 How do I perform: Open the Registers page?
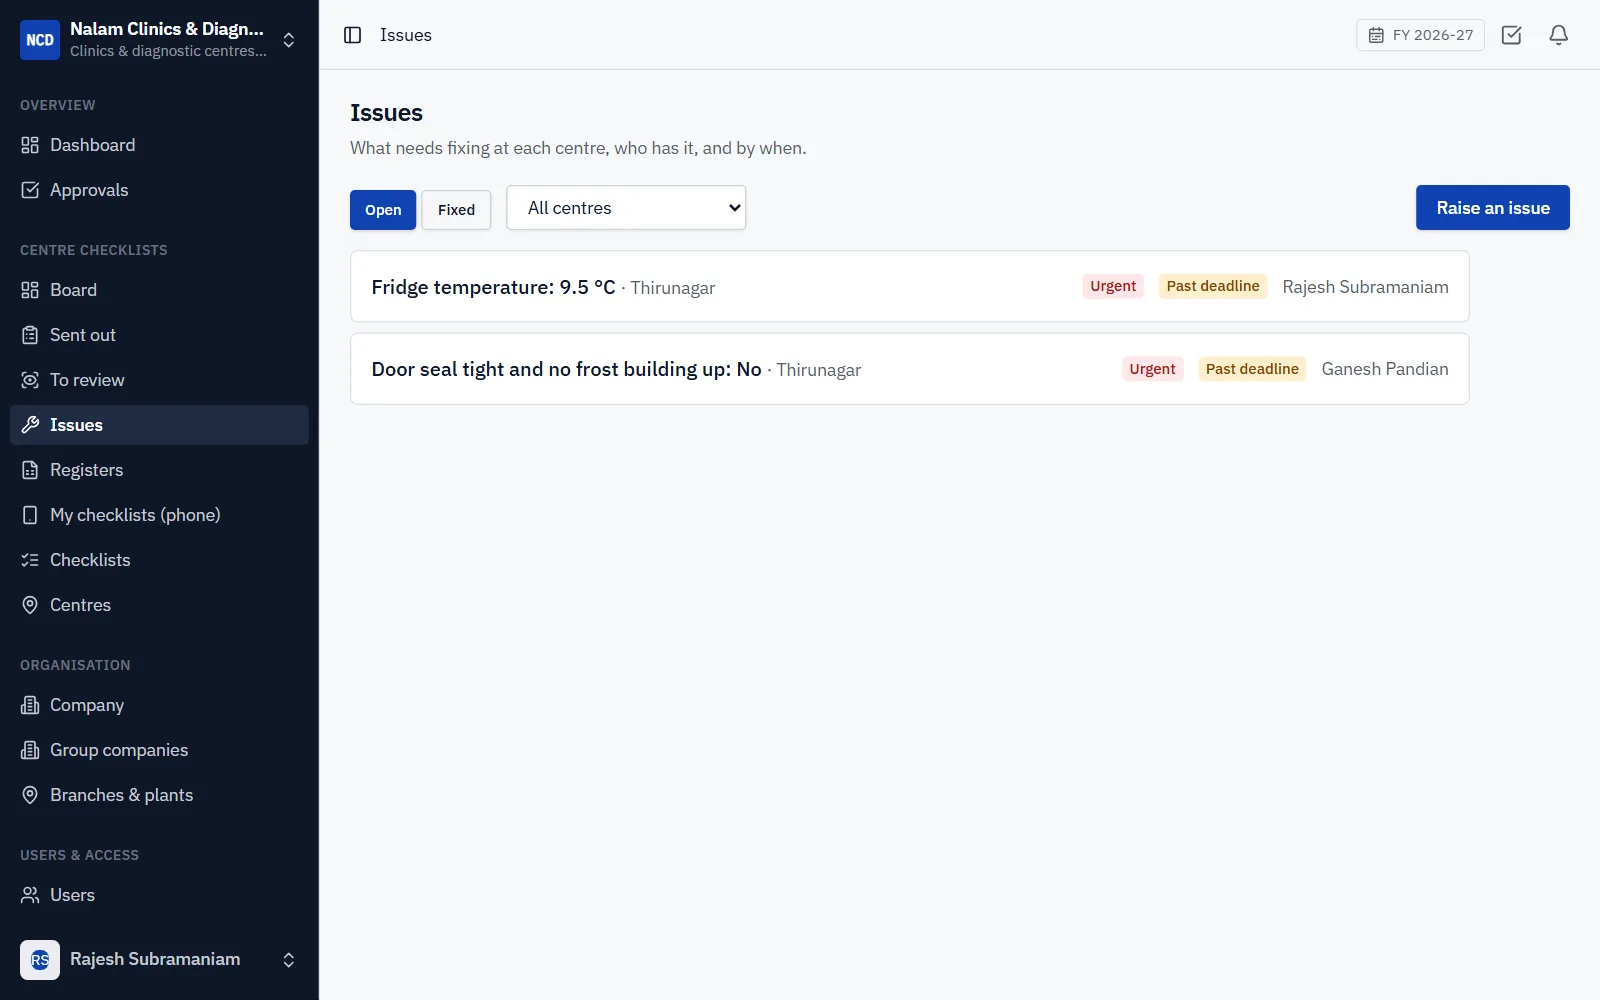tap(159, 470)
